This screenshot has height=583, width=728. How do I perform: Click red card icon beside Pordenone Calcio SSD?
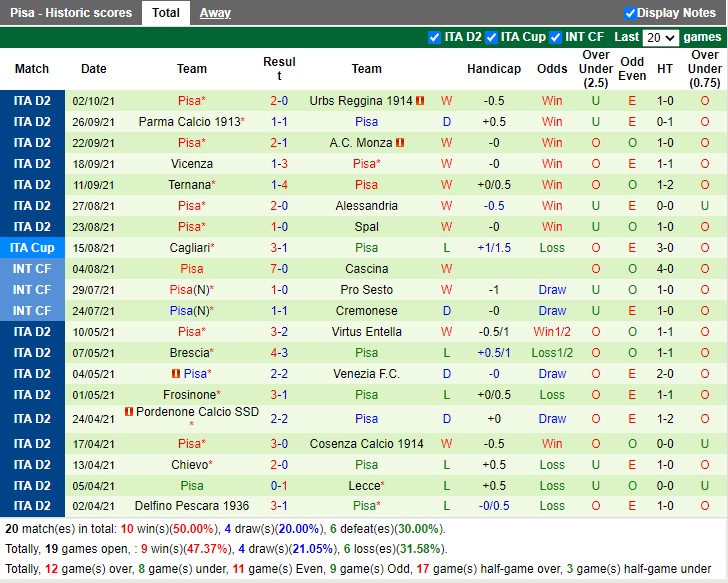pos(130,412)
